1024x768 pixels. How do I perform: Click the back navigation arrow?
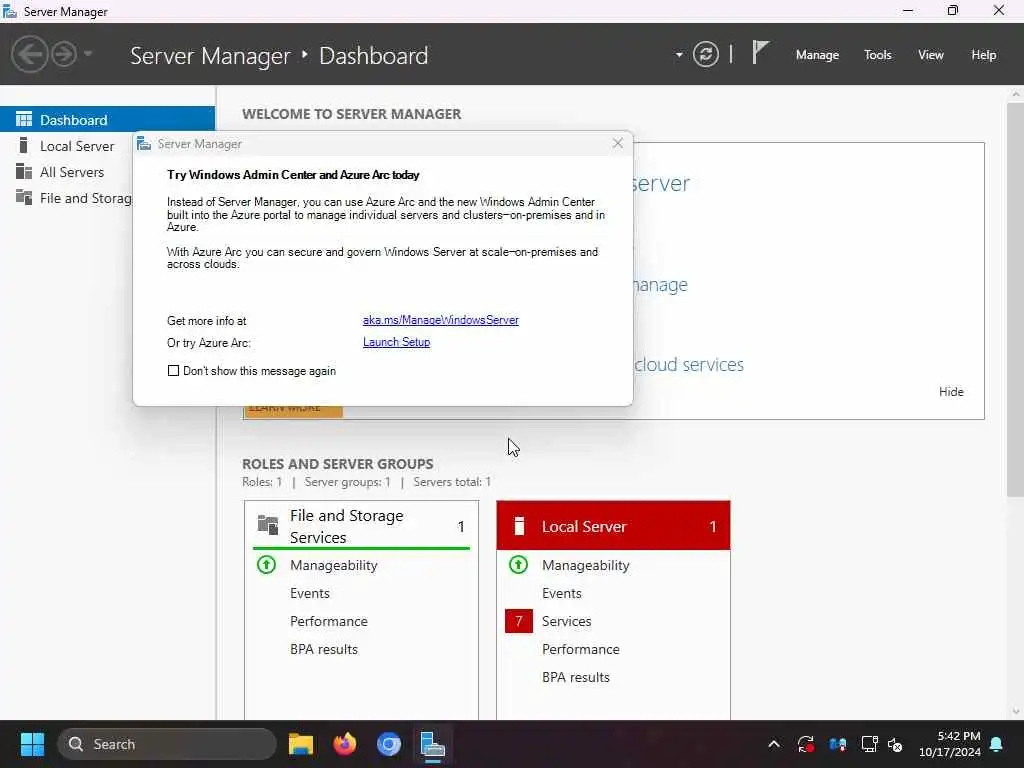pos(29,54)
